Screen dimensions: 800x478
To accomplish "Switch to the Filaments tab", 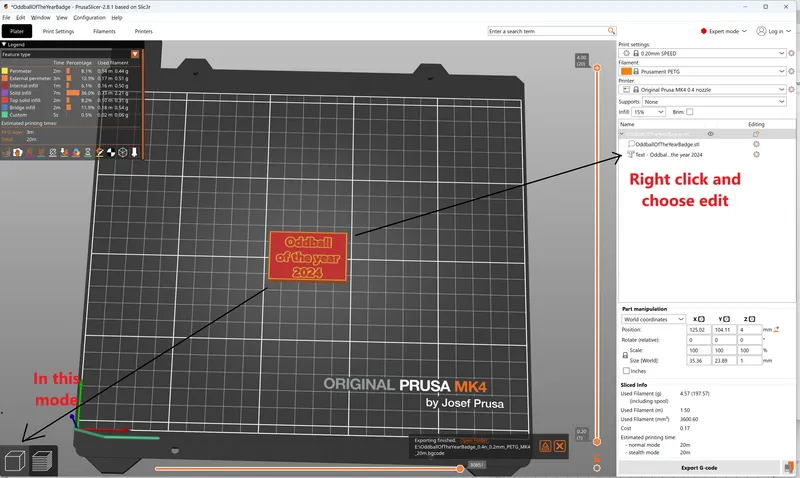I will coord(104,31).
